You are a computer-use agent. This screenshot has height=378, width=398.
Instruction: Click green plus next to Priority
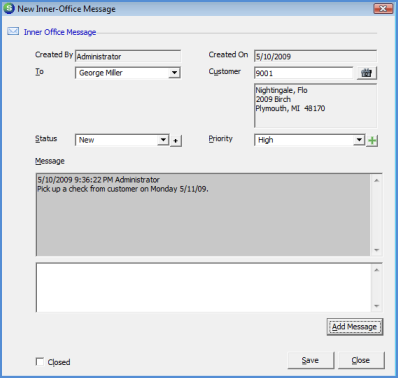(x=372, y=141)
